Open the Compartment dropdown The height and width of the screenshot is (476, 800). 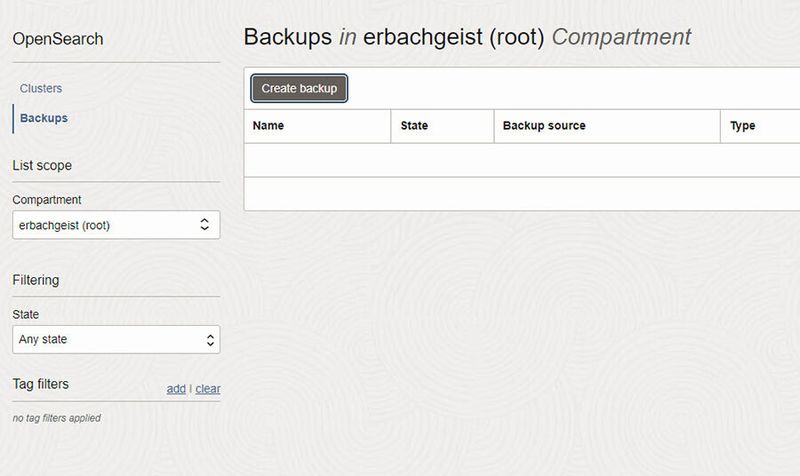[x=116, y=225]
